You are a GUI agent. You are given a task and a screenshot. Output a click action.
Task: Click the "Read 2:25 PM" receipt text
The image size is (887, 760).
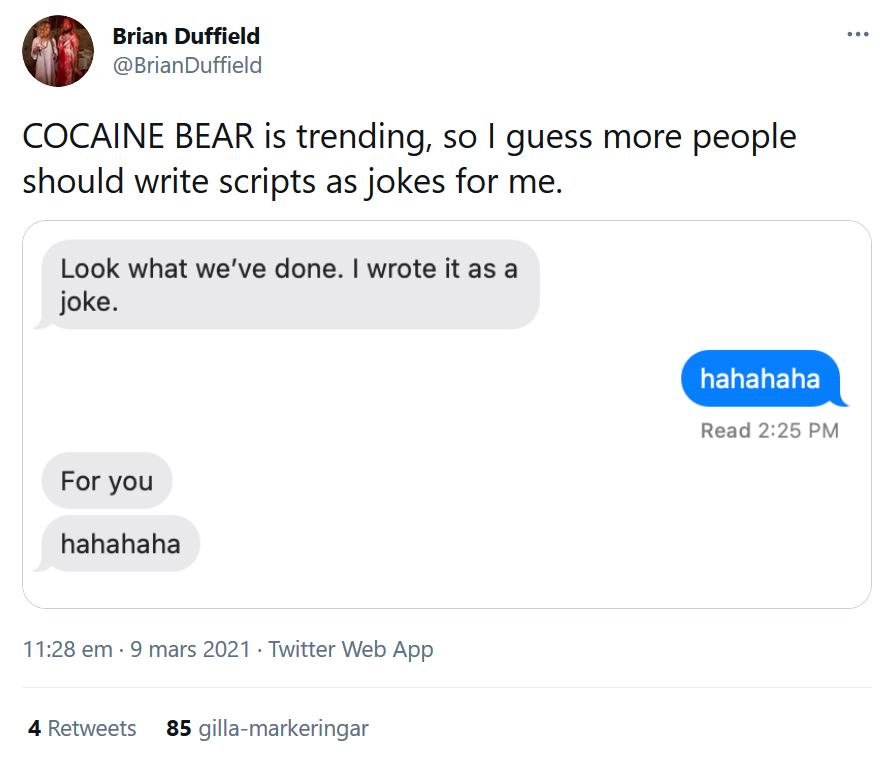770,431
